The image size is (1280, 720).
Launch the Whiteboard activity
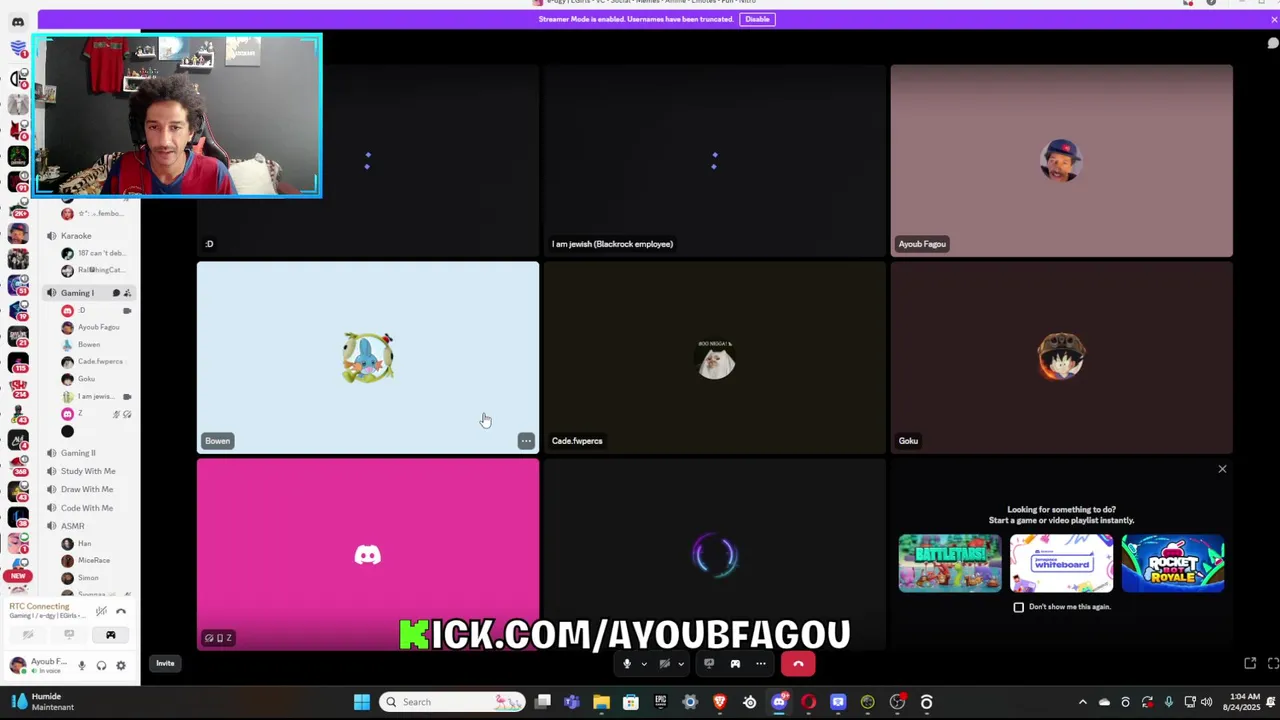[x=1061, y=563]
